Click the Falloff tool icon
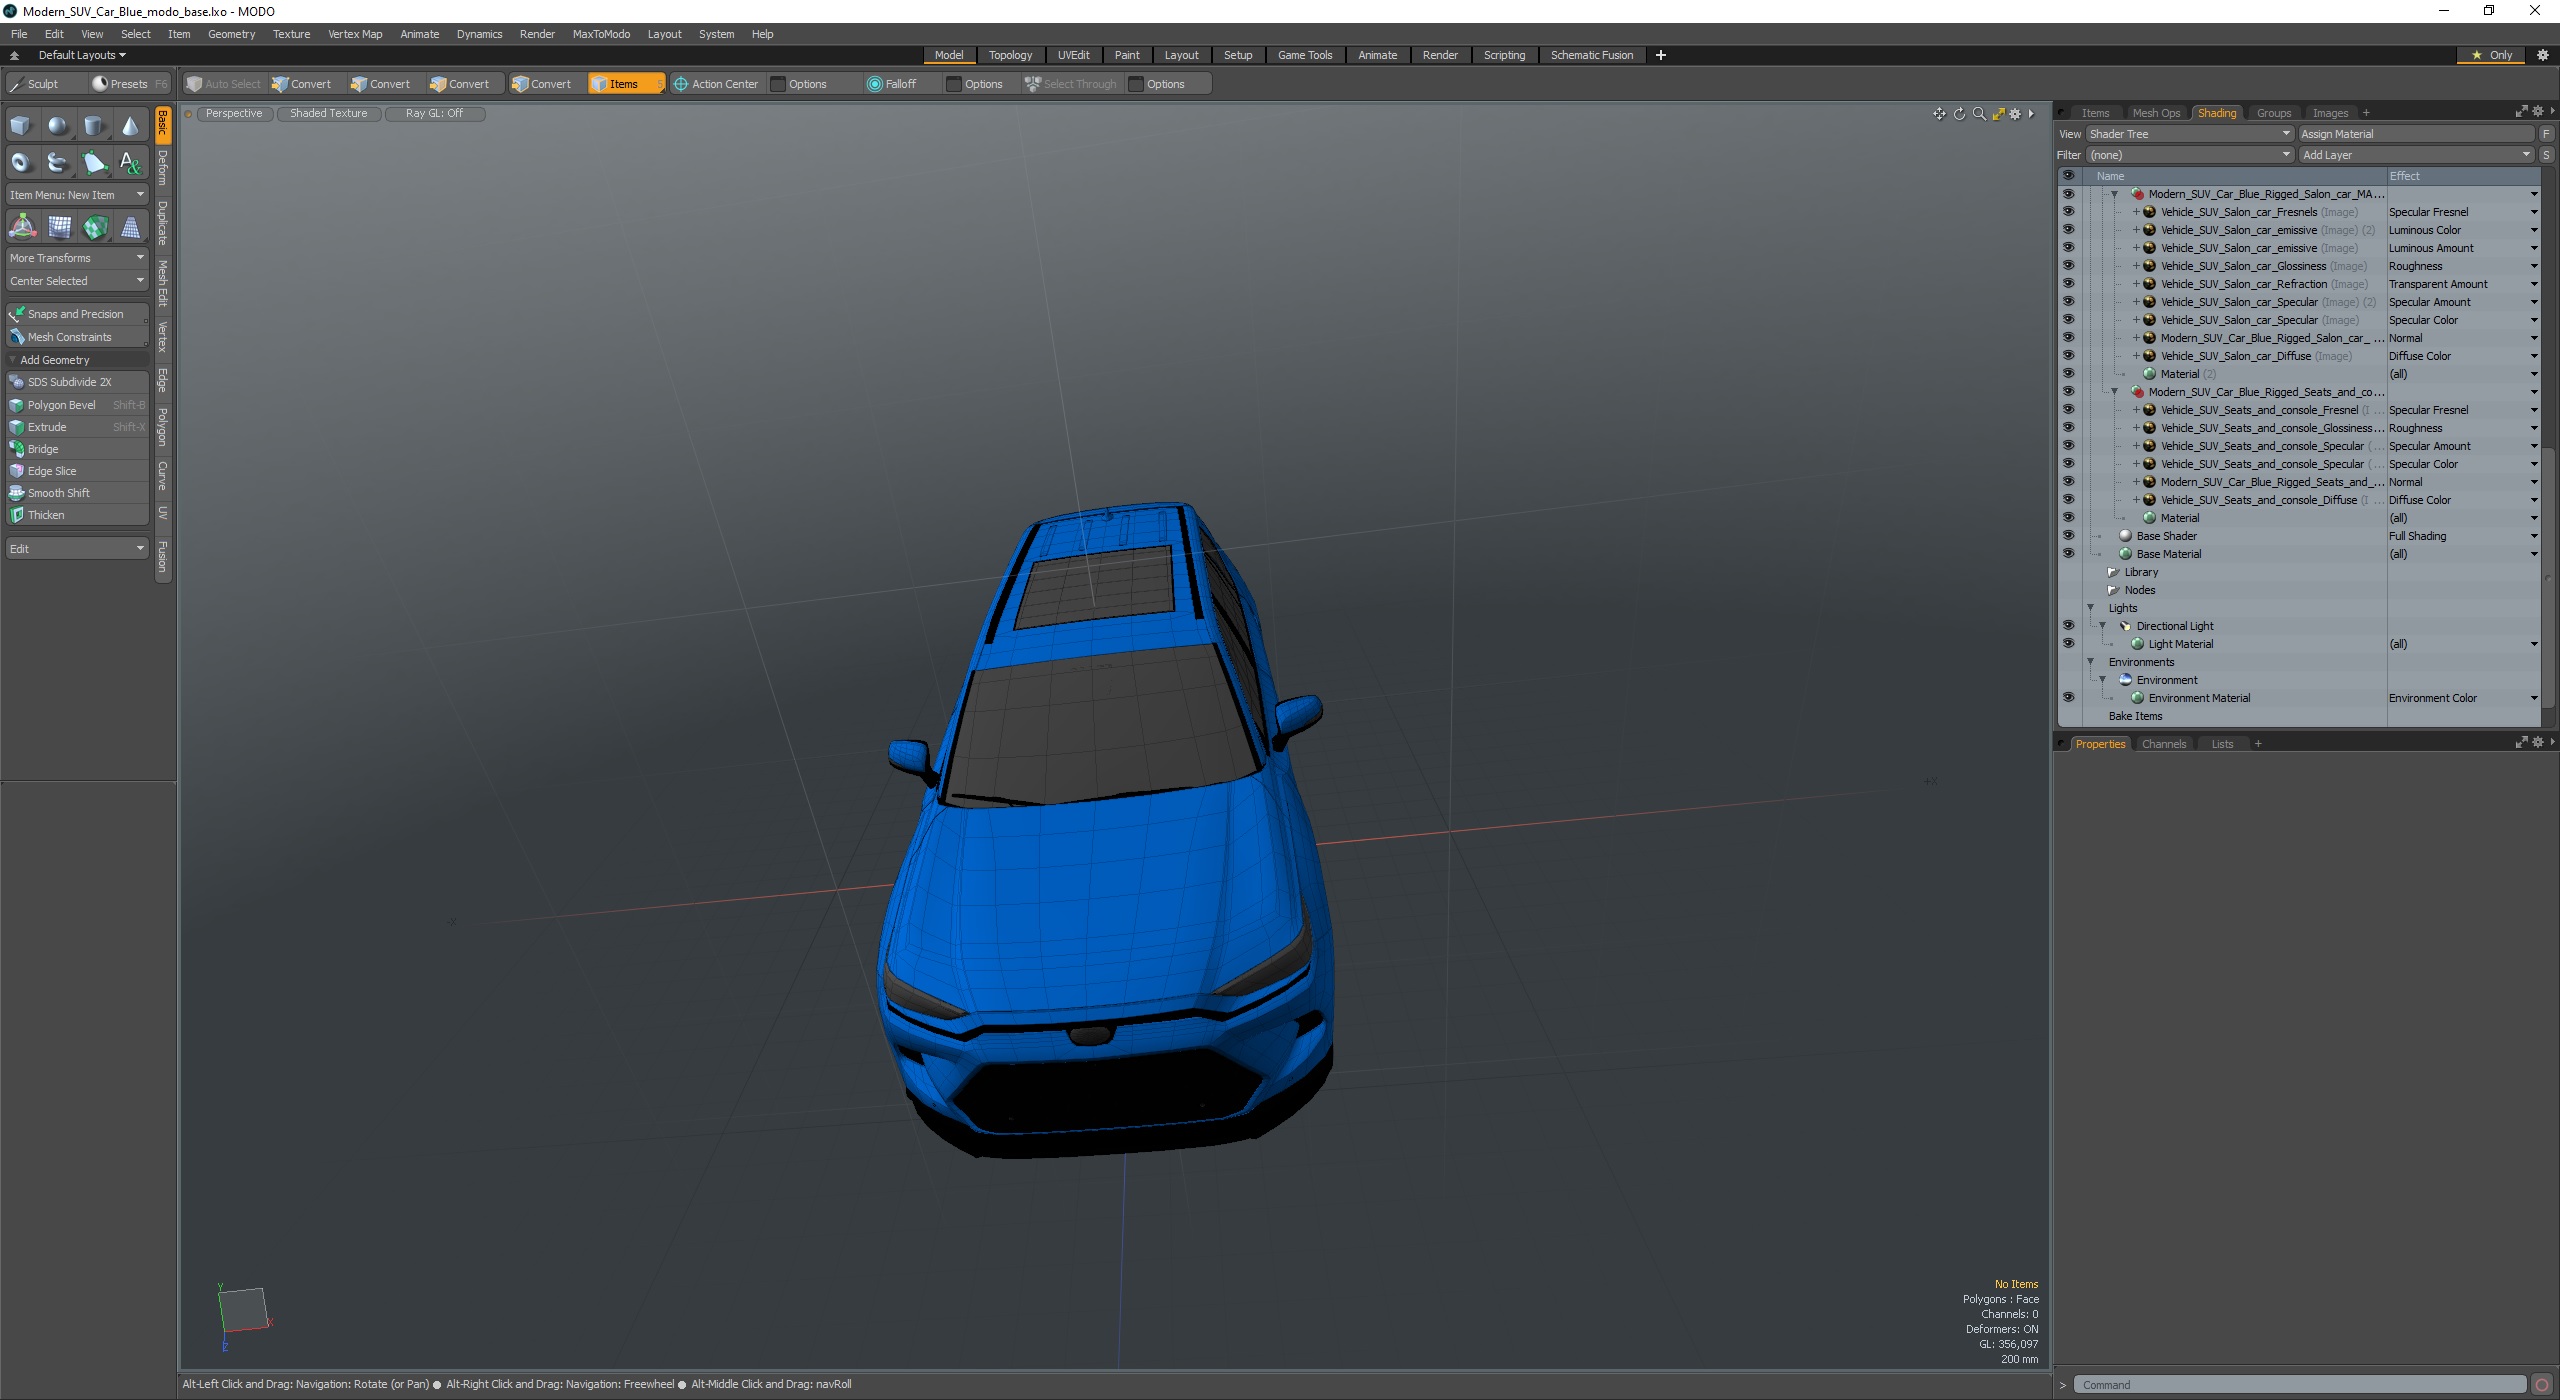The height and width of the screenshot is (1400, 2560). pyautogui.click(x=872, y=84)
